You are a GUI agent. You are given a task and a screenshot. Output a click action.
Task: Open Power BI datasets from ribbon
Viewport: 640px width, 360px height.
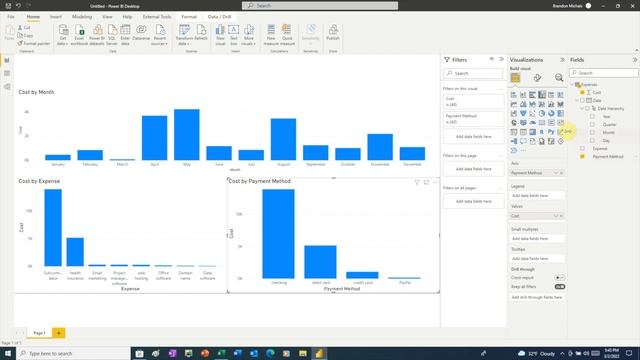pos(97,35)
